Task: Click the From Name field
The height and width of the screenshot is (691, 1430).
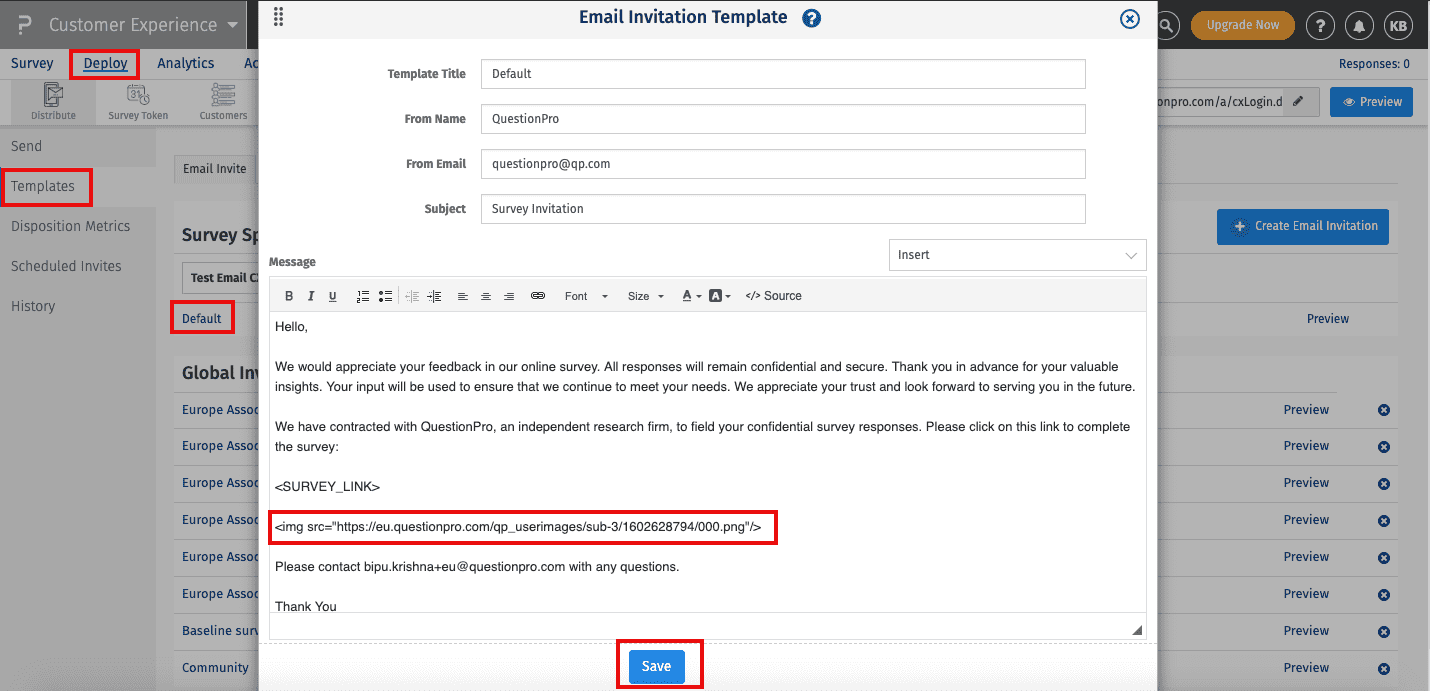Action: [x=783, y=119]
